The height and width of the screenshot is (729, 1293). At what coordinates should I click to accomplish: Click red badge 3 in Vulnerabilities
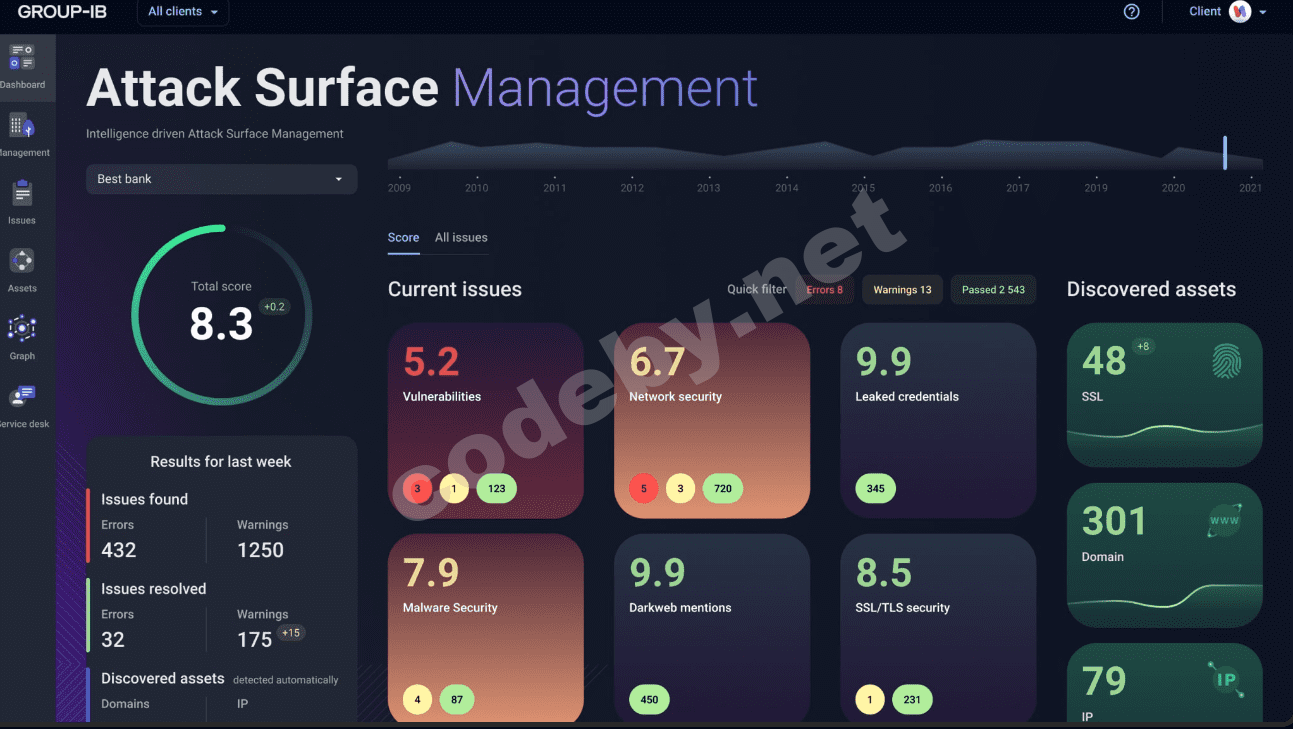tap(418, 489)
